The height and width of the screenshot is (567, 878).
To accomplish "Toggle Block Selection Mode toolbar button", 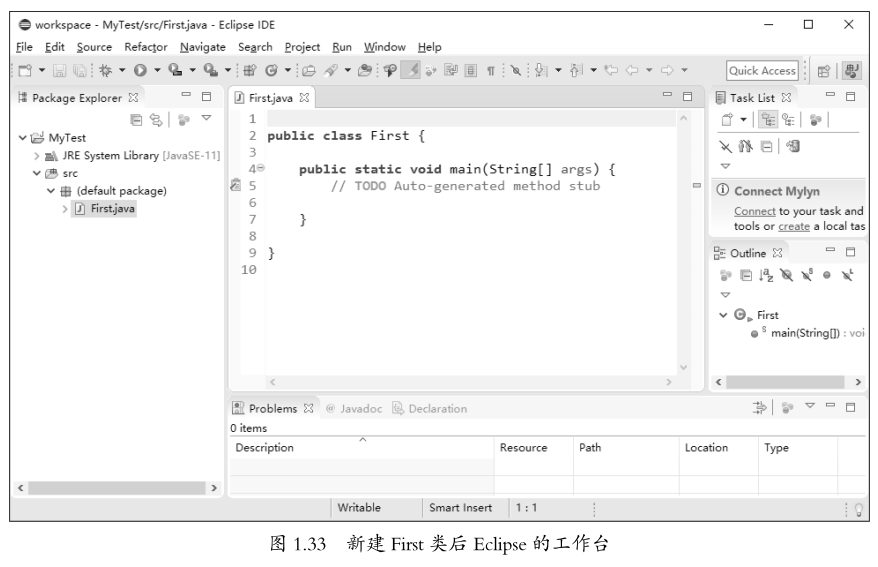I will click(471, 71).
